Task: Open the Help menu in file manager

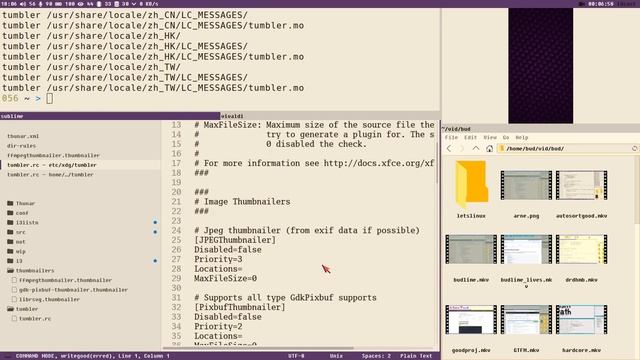Action: click(522, 138)
